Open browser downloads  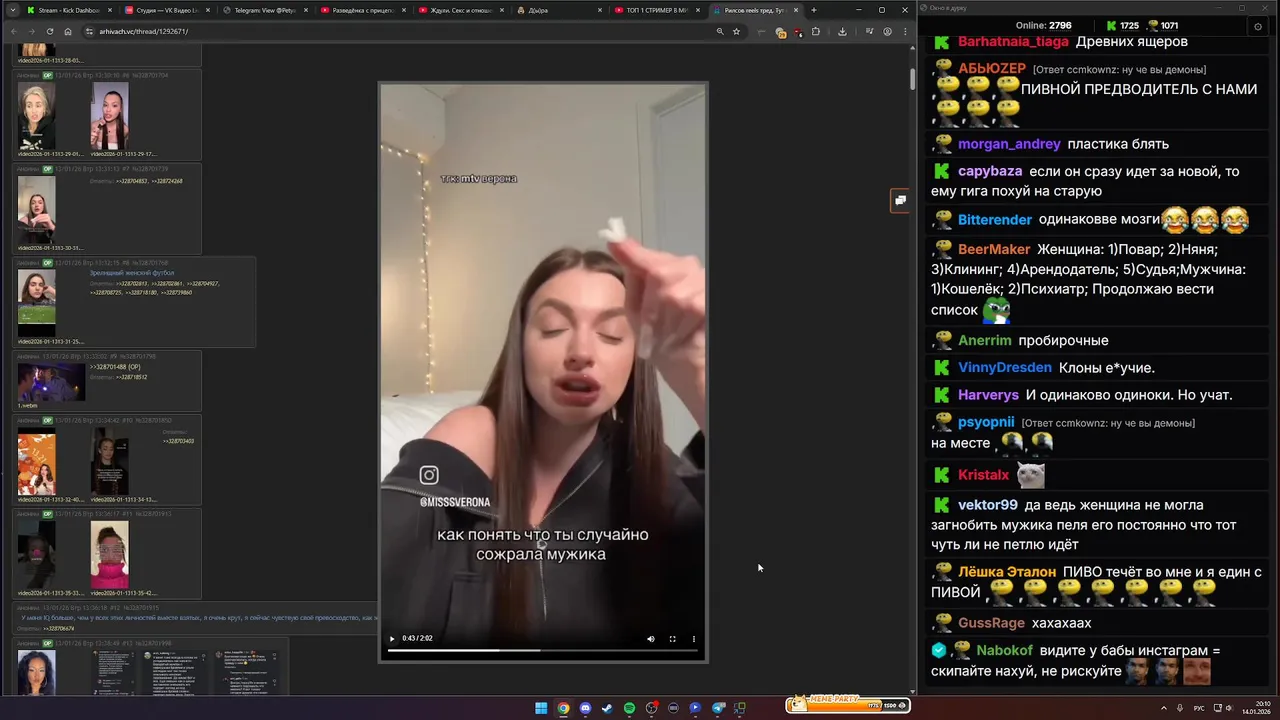click(x=842, y=31)
